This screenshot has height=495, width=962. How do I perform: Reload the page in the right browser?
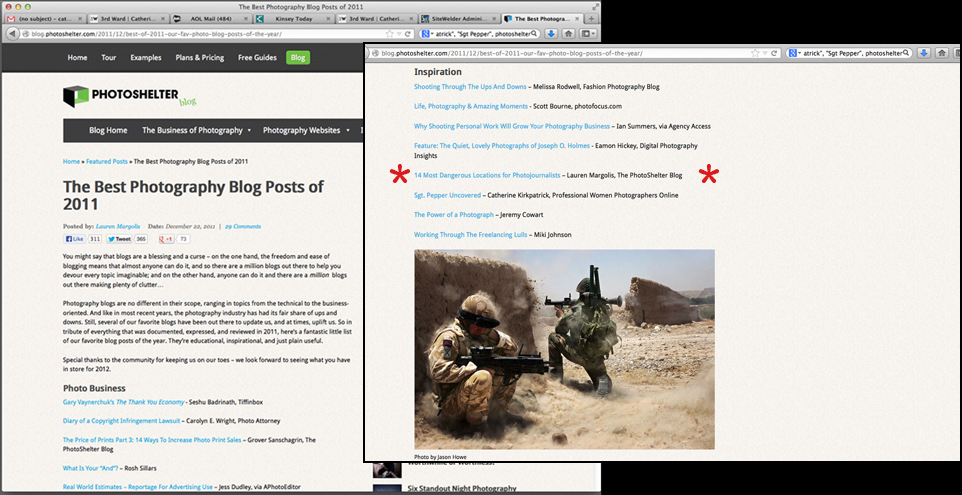click(774, 53)
